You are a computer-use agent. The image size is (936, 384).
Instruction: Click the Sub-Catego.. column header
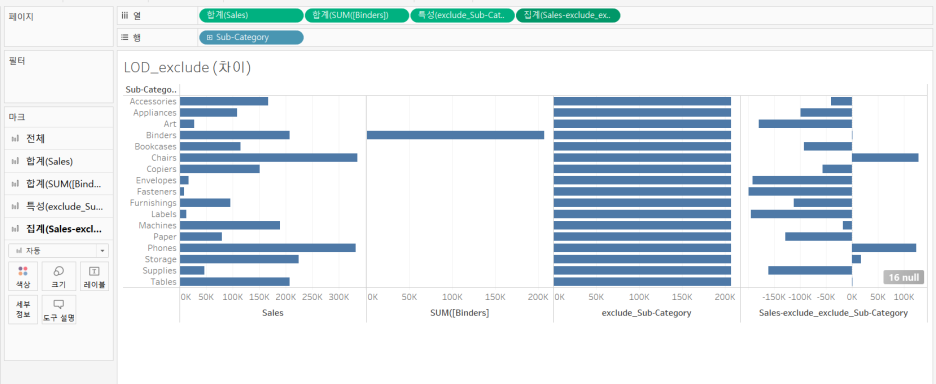pyautogui.click(x=151, y=90)
